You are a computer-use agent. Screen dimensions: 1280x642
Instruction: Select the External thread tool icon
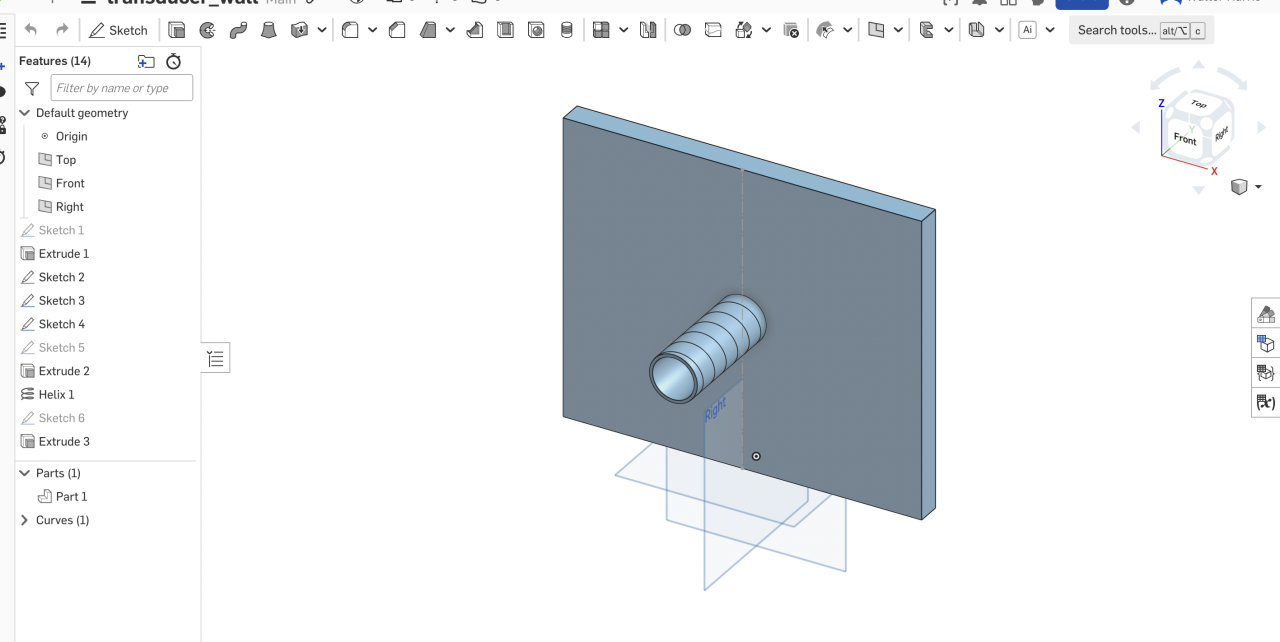point(566,30)
